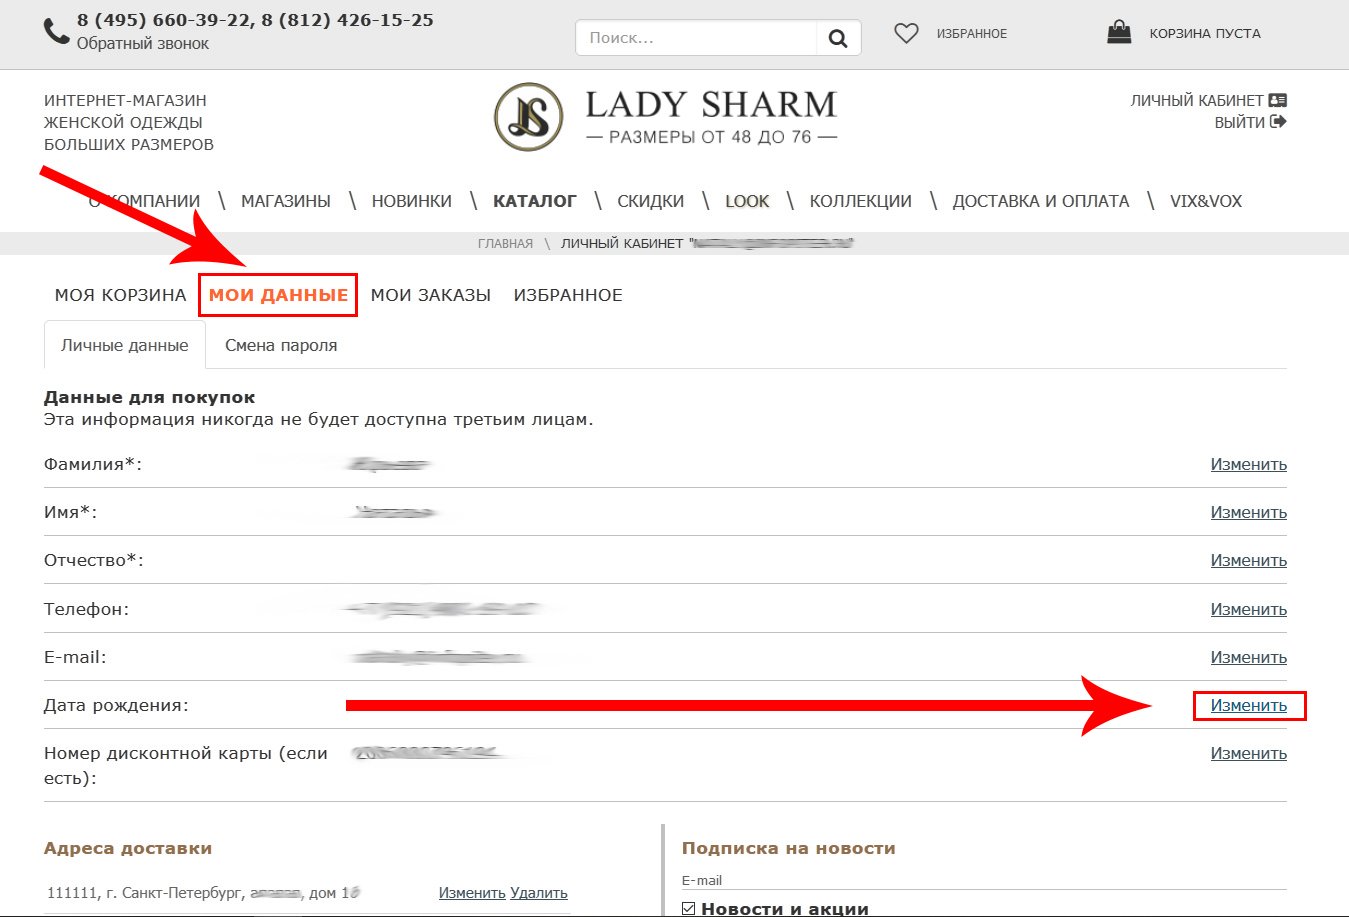The width and height of the screenshot is (1349, 917).
Task: Open the Смена пароля tab
Action: coord(281,345)
